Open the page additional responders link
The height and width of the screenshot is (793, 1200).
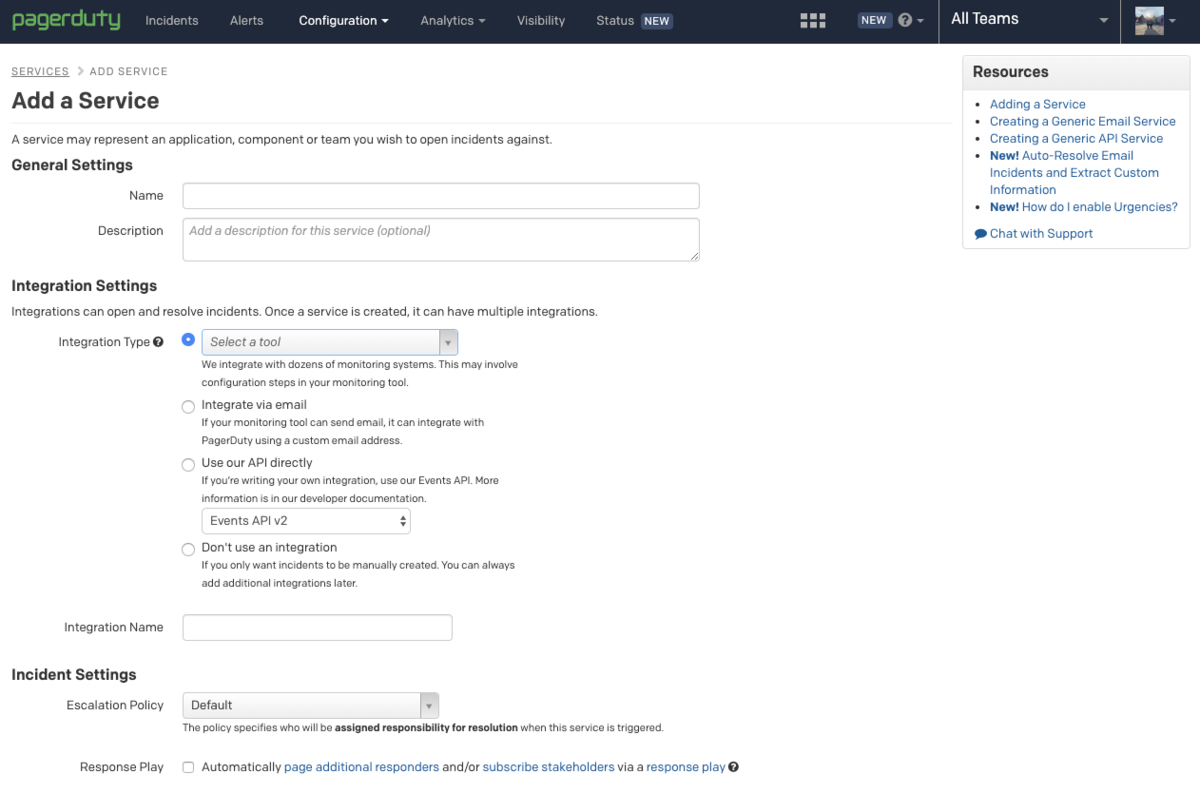point(361,767)
